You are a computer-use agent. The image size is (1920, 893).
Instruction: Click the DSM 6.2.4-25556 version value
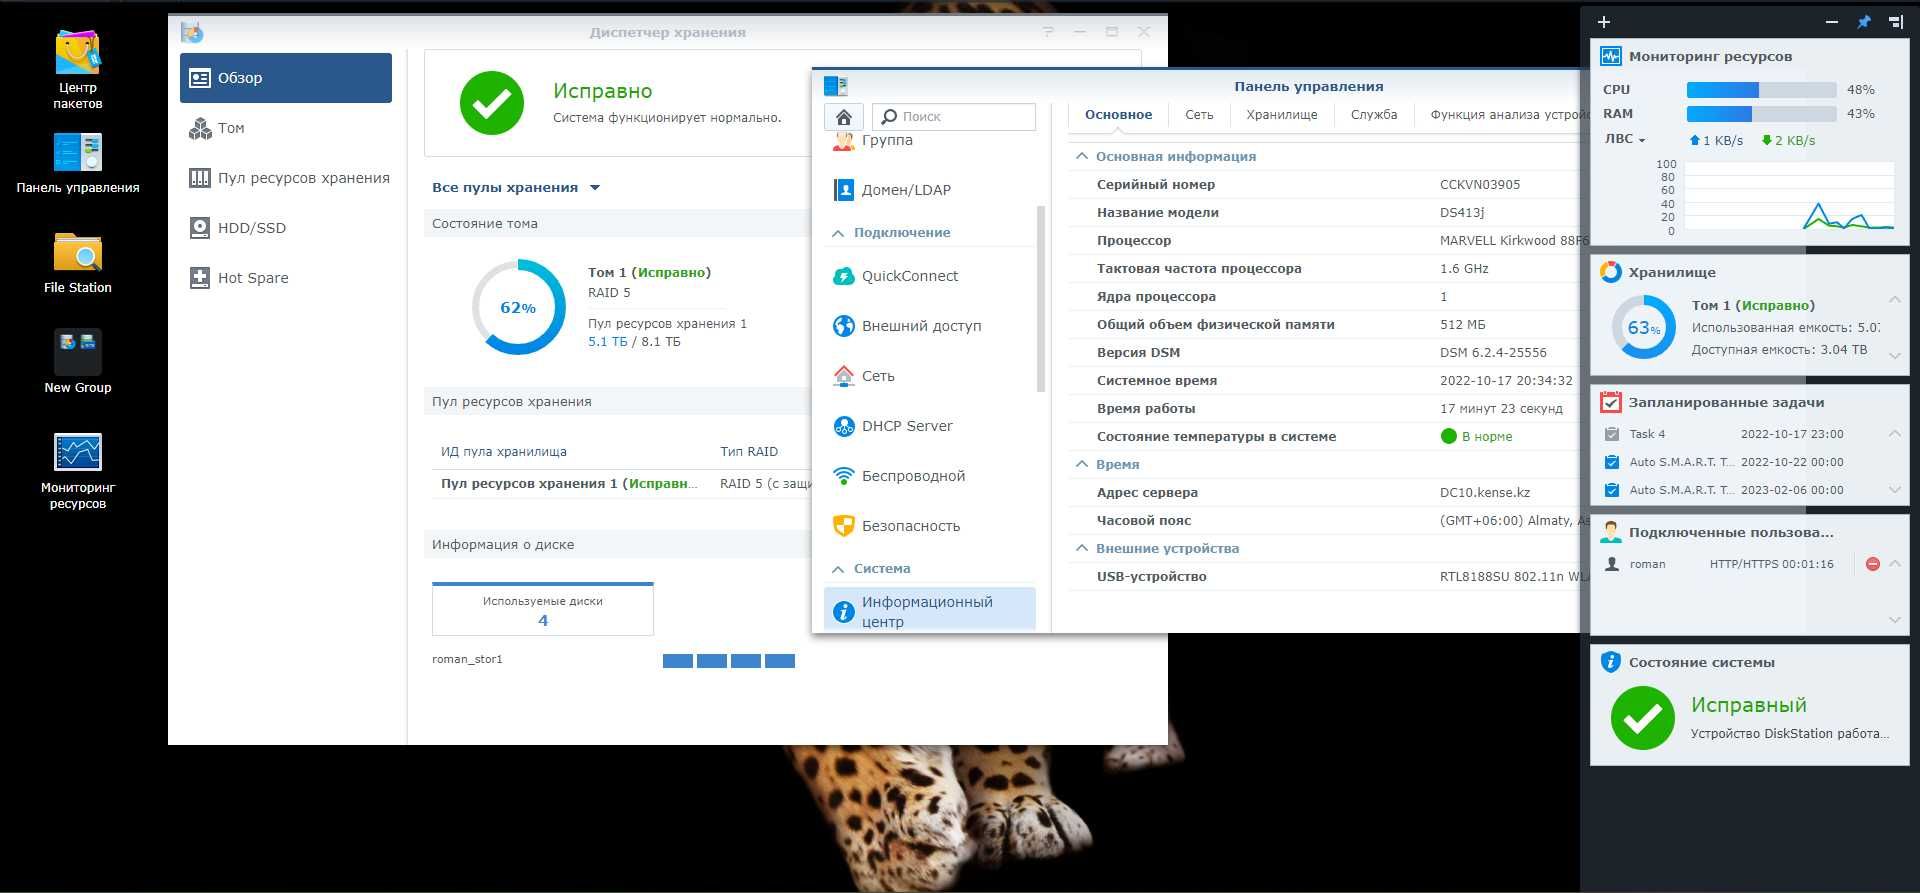click(x=1493, y=353)
